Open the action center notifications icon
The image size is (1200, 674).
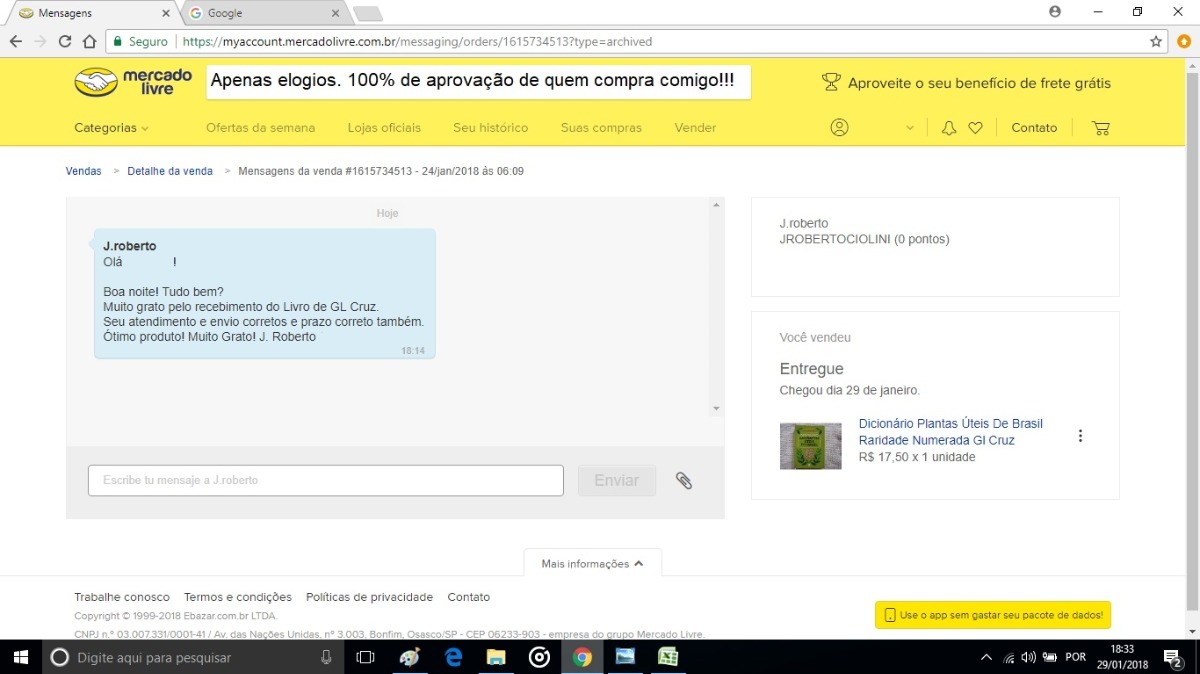pos(1175,657)
